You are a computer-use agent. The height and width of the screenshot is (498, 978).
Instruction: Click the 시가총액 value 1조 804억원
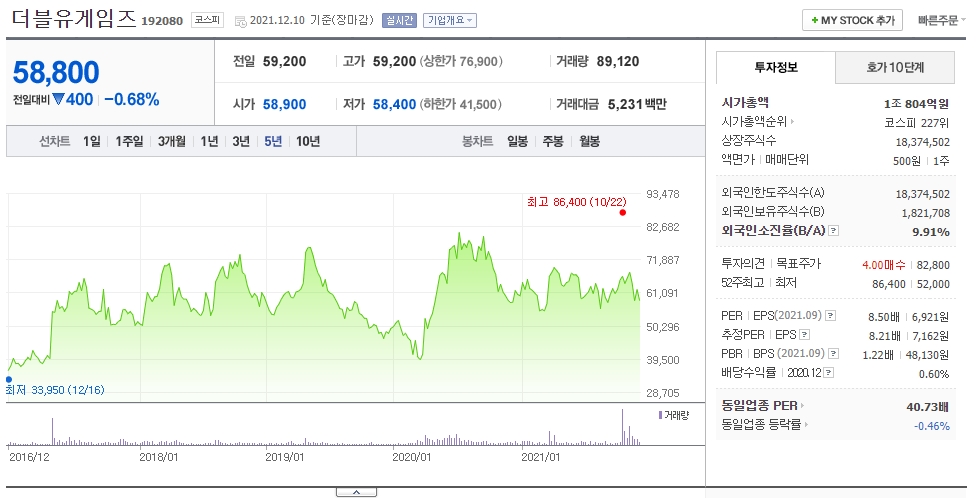[916, 104]
